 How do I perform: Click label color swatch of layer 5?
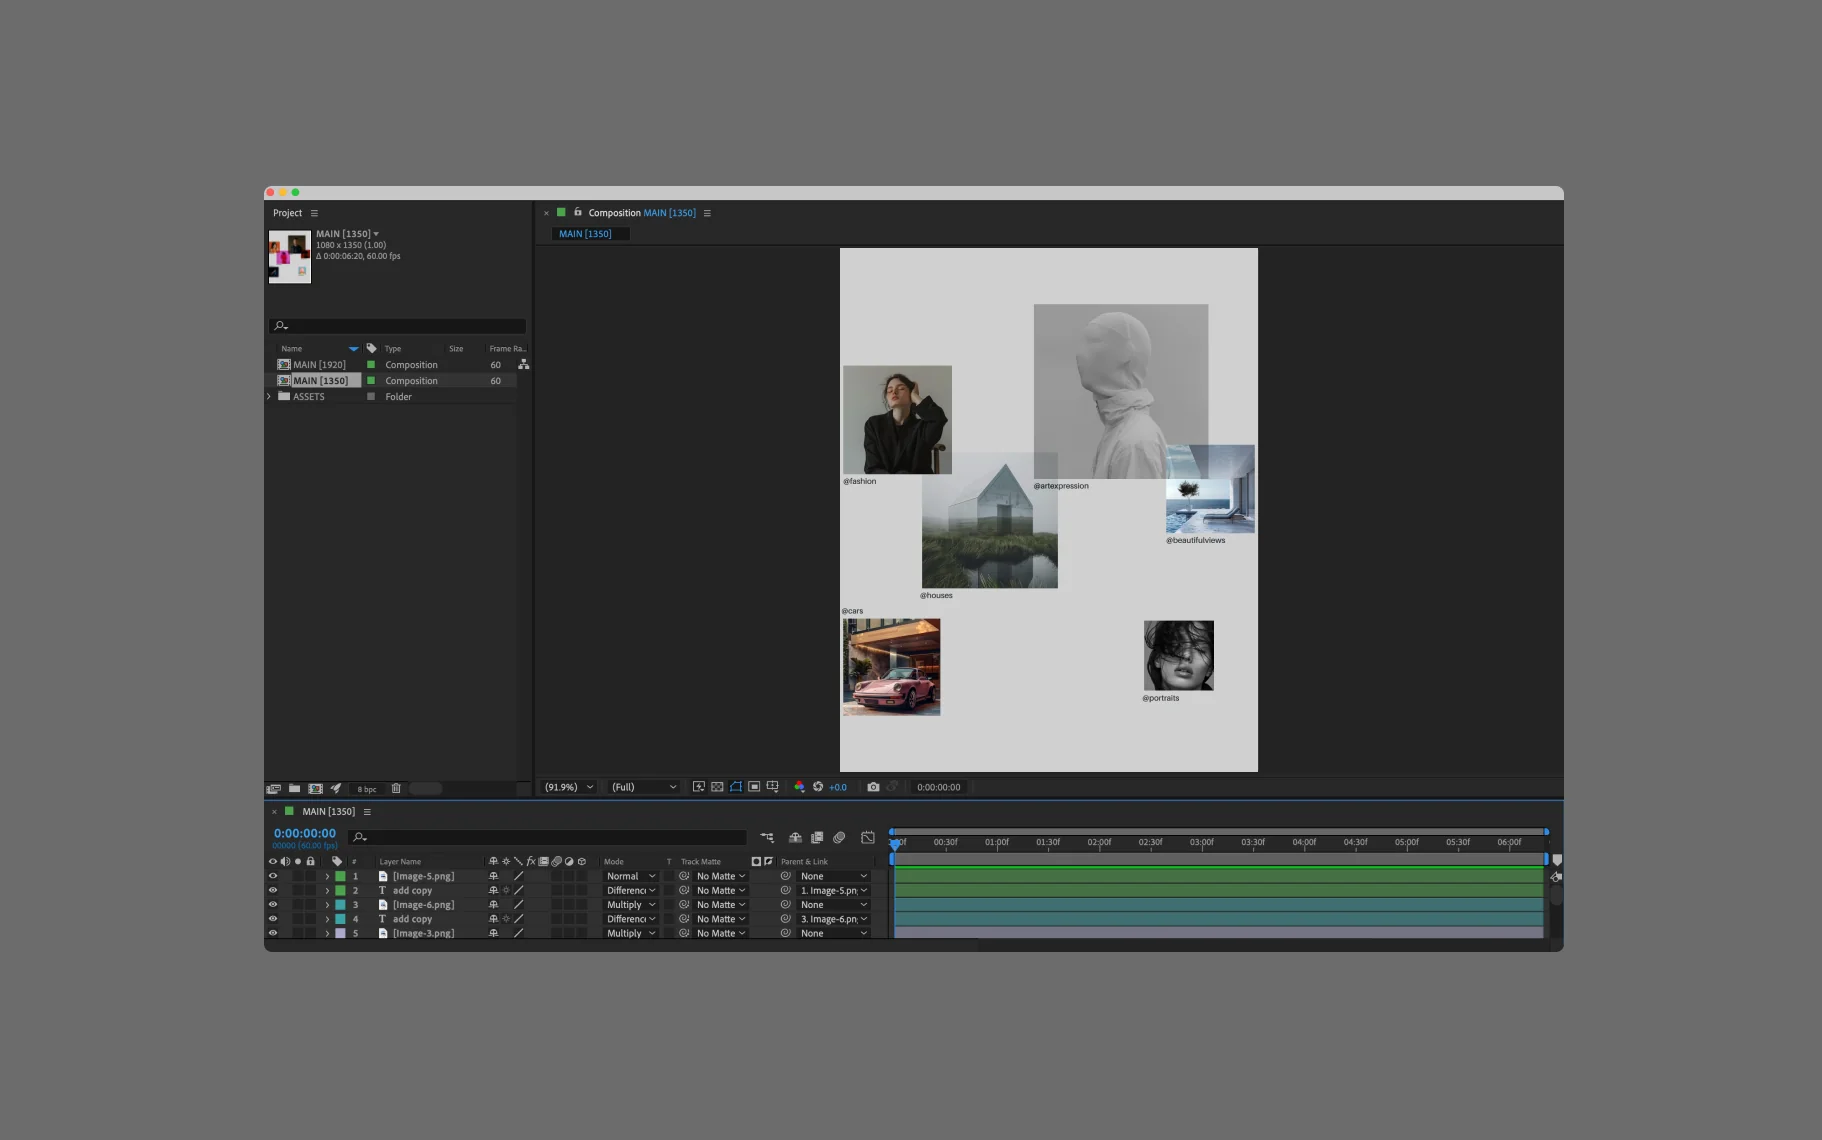click(x=340, y=933)
